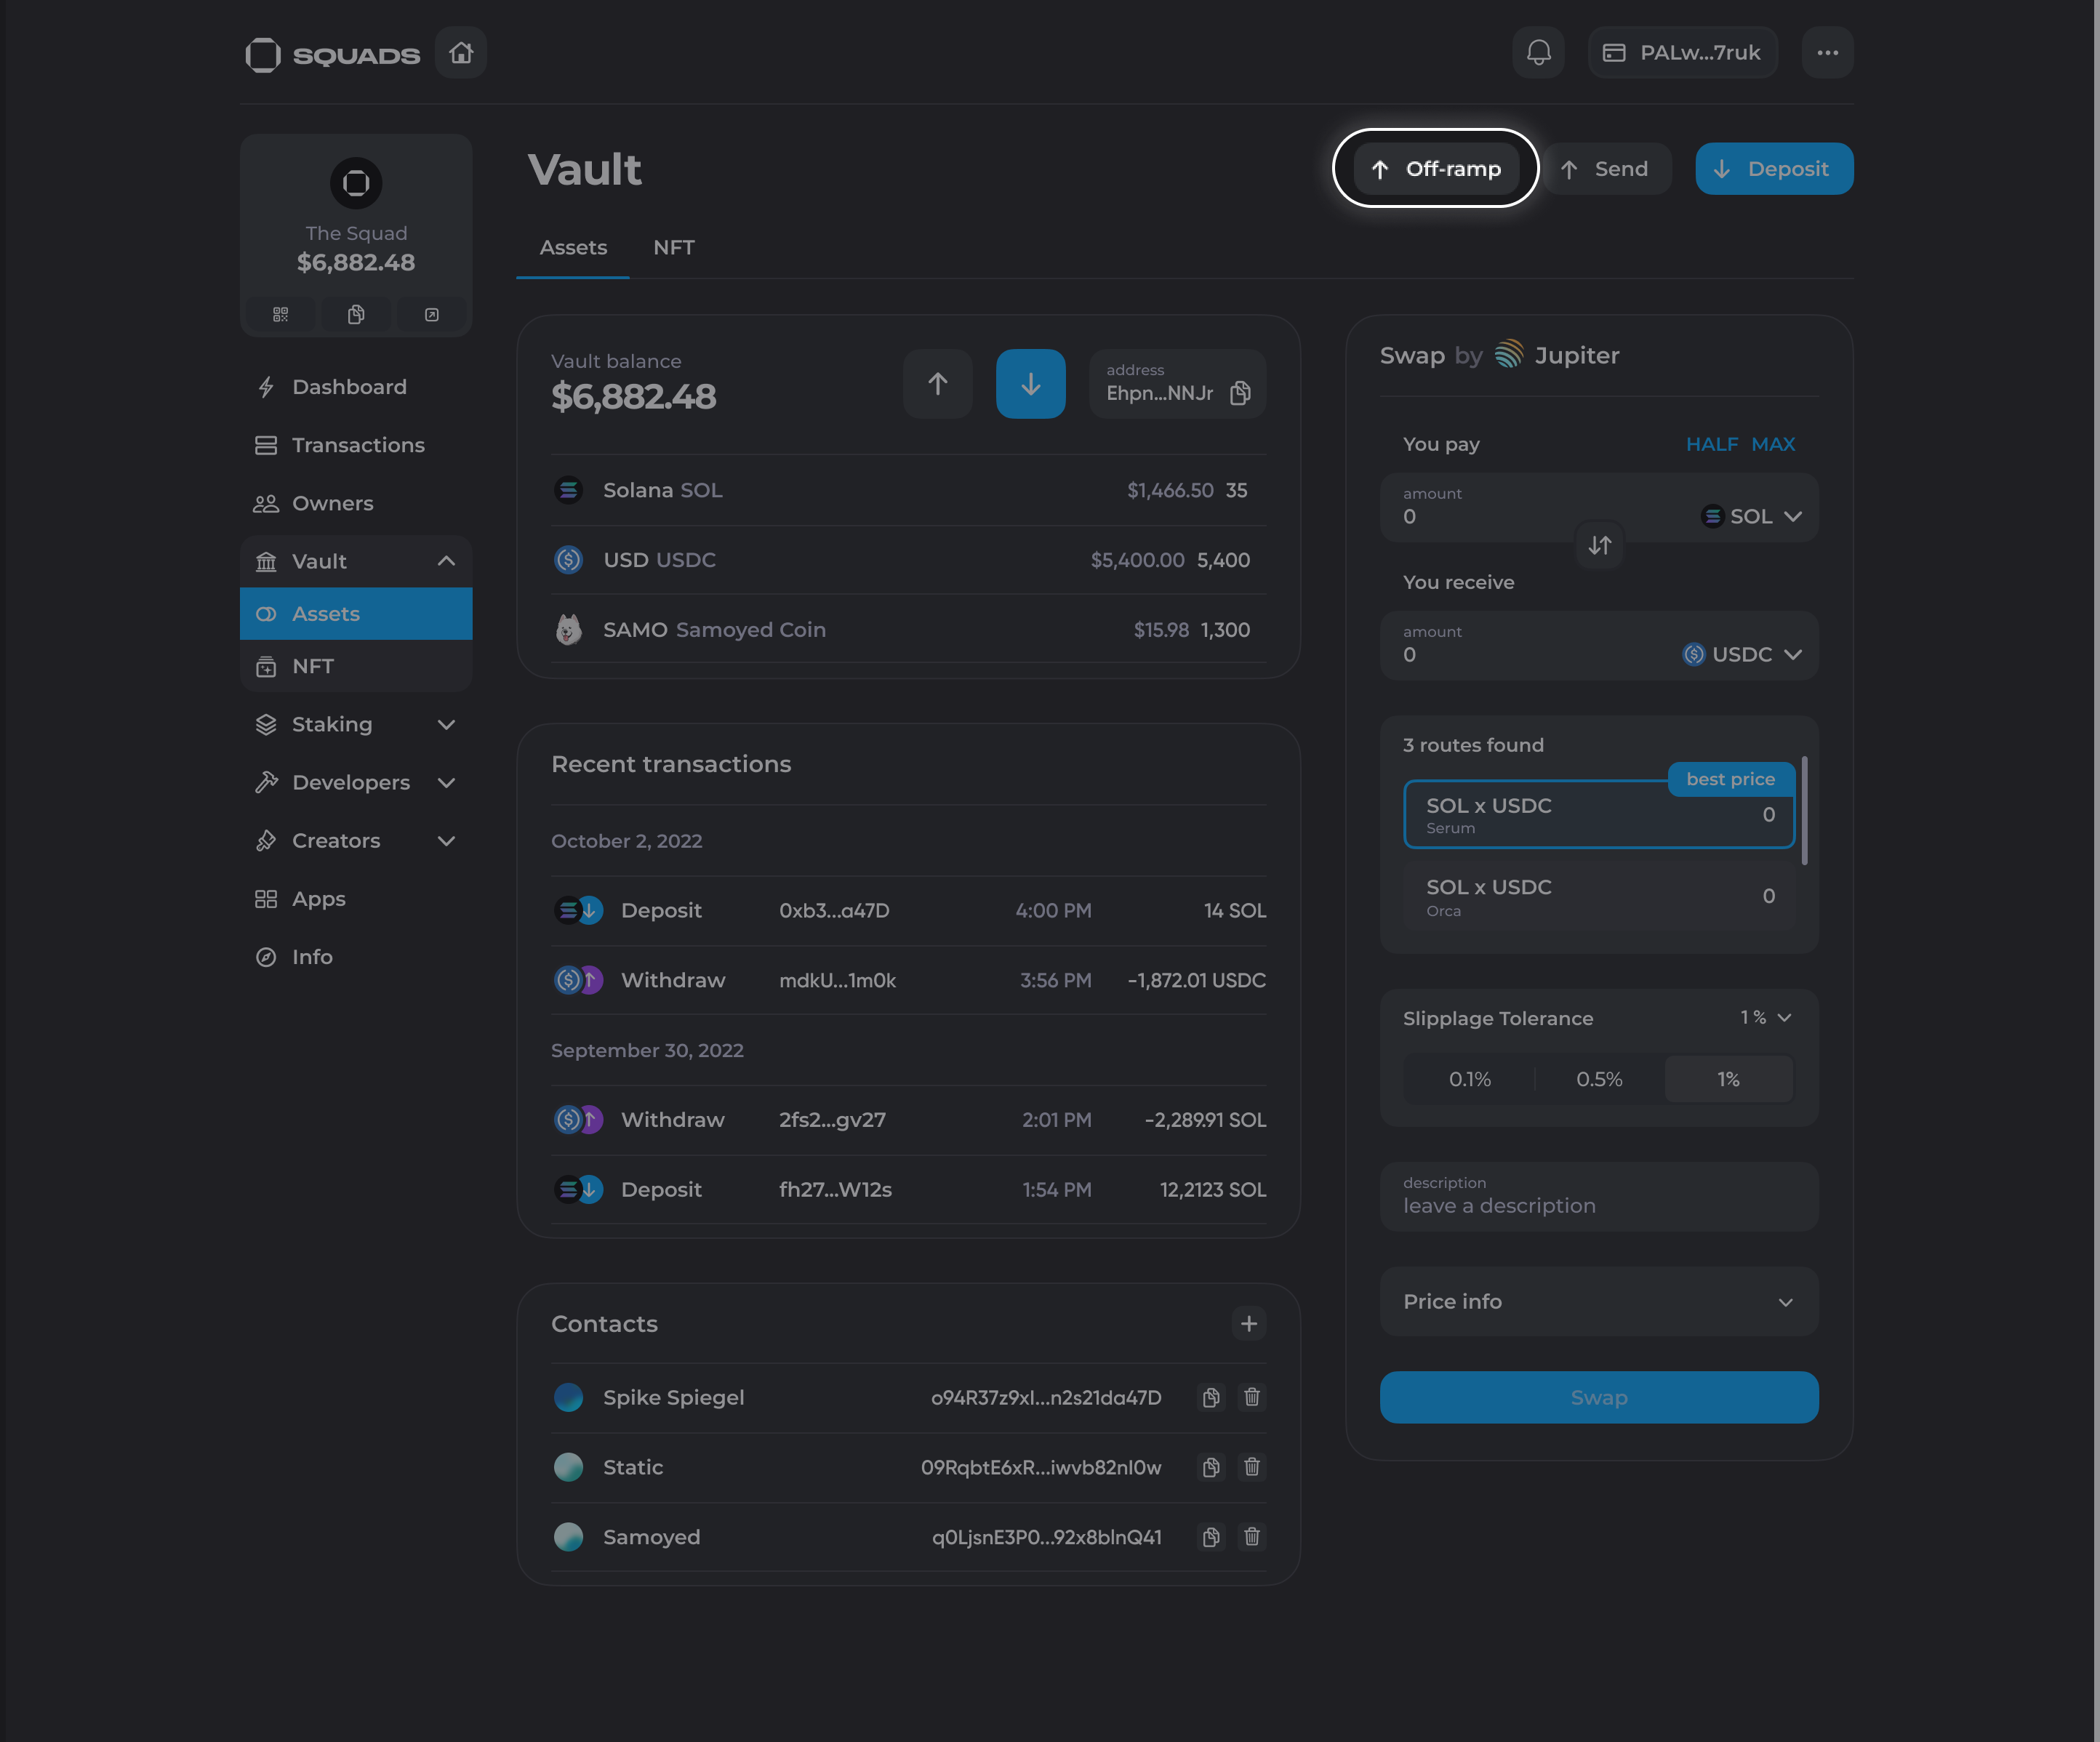2100x1742 pixels.
Task: Show the squad QR code icon
Action: [281, 315]
